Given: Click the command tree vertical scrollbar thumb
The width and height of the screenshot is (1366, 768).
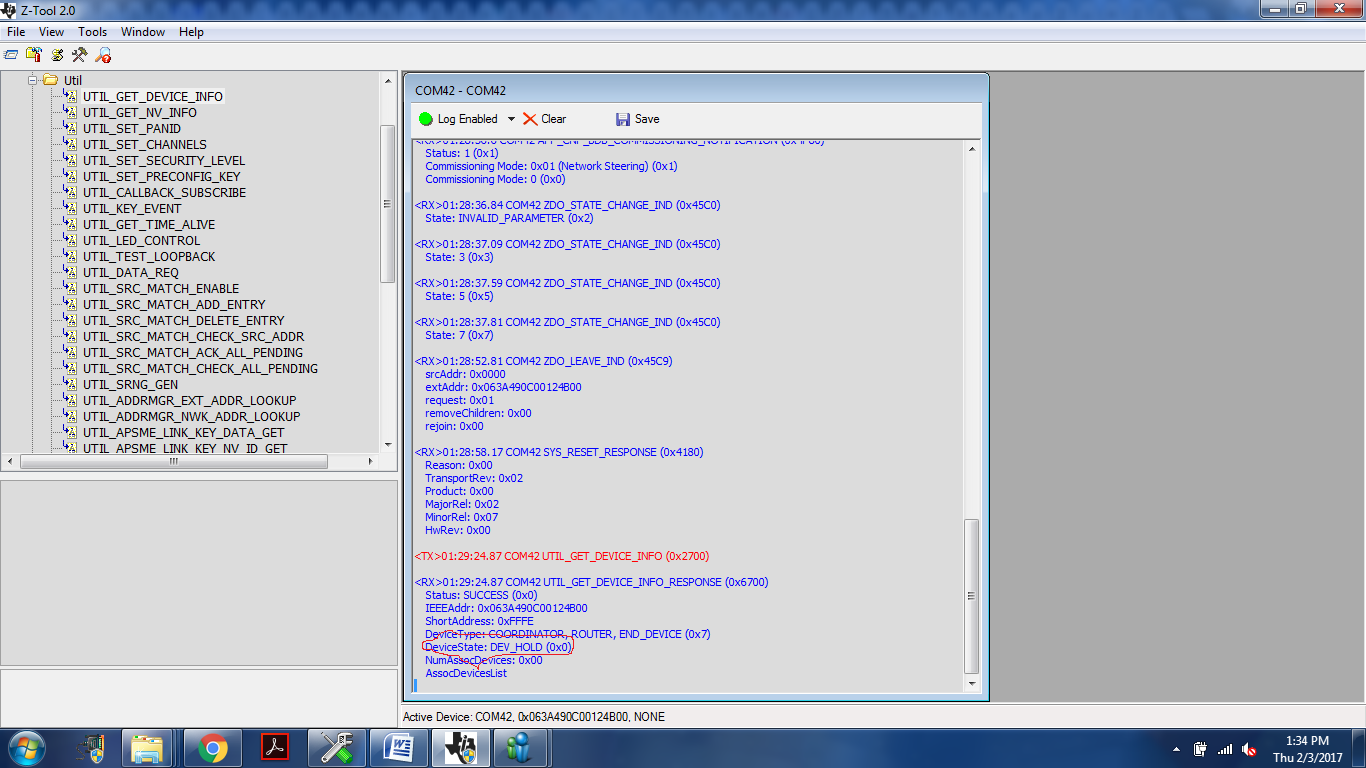Looking at the screenshot, I should (388, 204).
